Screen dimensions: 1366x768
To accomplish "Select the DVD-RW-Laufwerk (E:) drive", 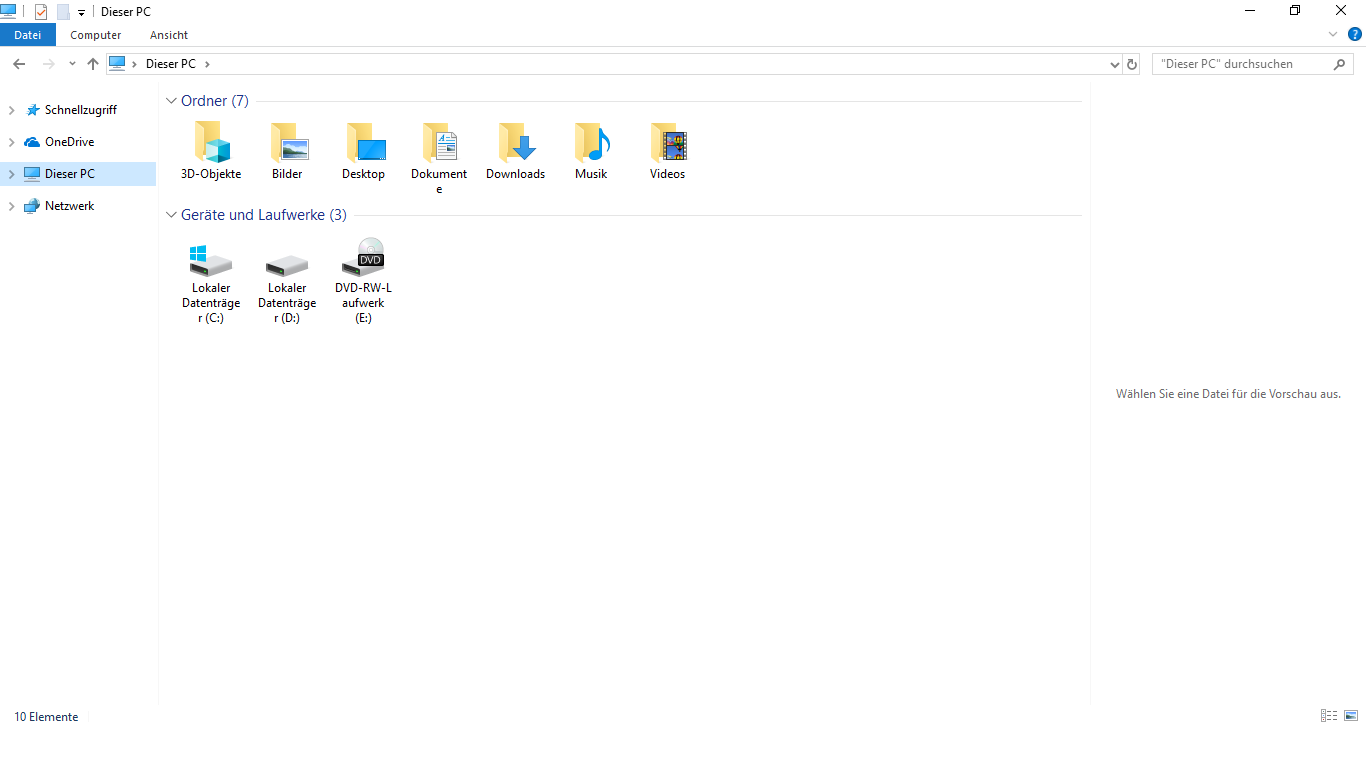I will (363, 281).
